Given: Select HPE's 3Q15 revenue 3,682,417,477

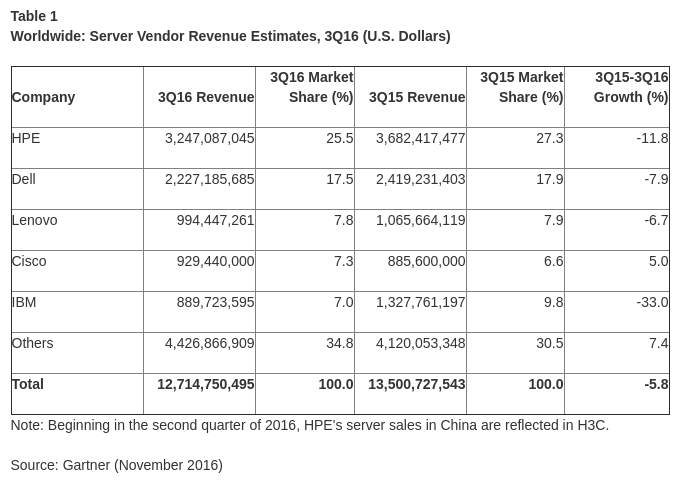Looking at the screenshot, I should point(421,138).
